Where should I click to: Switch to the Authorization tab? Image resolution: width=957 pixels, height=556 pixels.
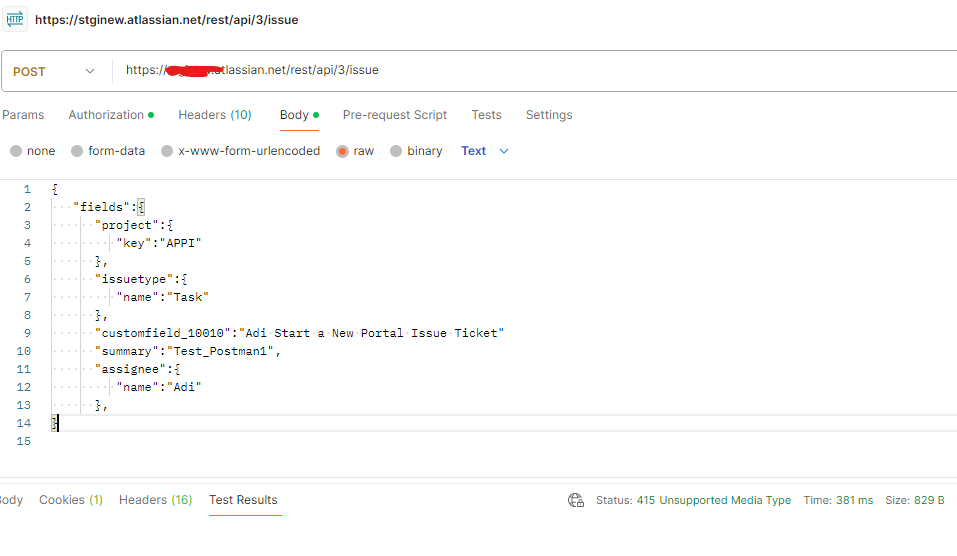click(111, 115)
